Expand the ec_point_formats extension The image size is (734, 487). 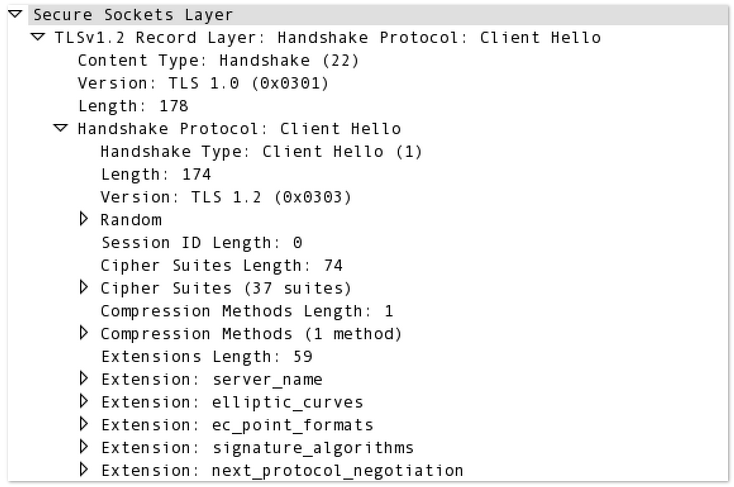pyautogui.click(x=84, y=425)
